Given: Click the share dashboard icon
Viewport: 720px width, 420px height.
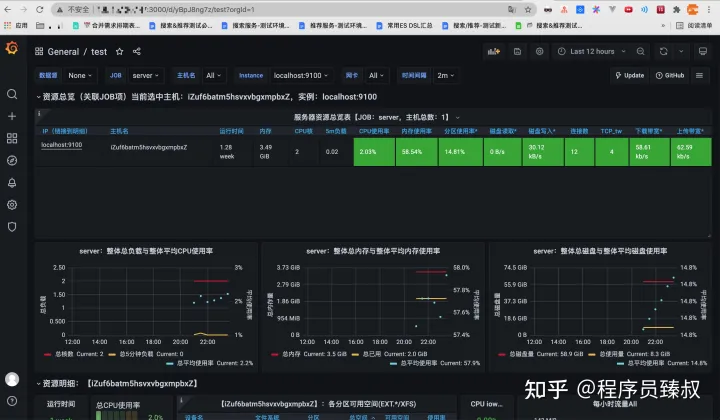Looking at the screenshot, I should [137, 51].
